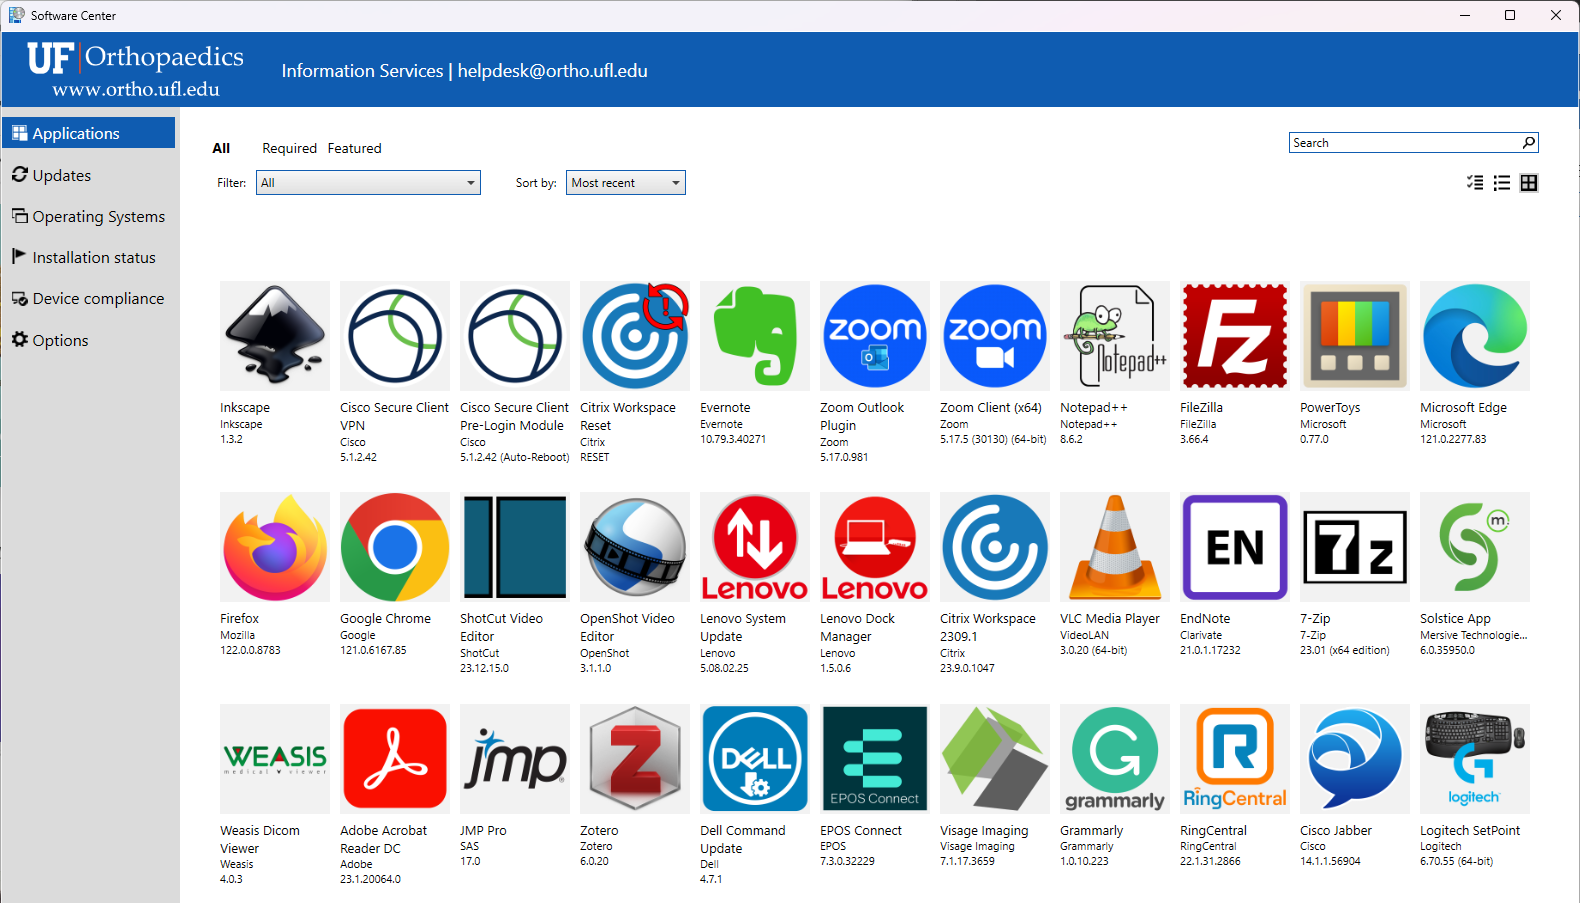Click the search magnifier icon
The width and height of the screenshot is (1580, 903).
pyautogui.click(x=1528, y=143)
